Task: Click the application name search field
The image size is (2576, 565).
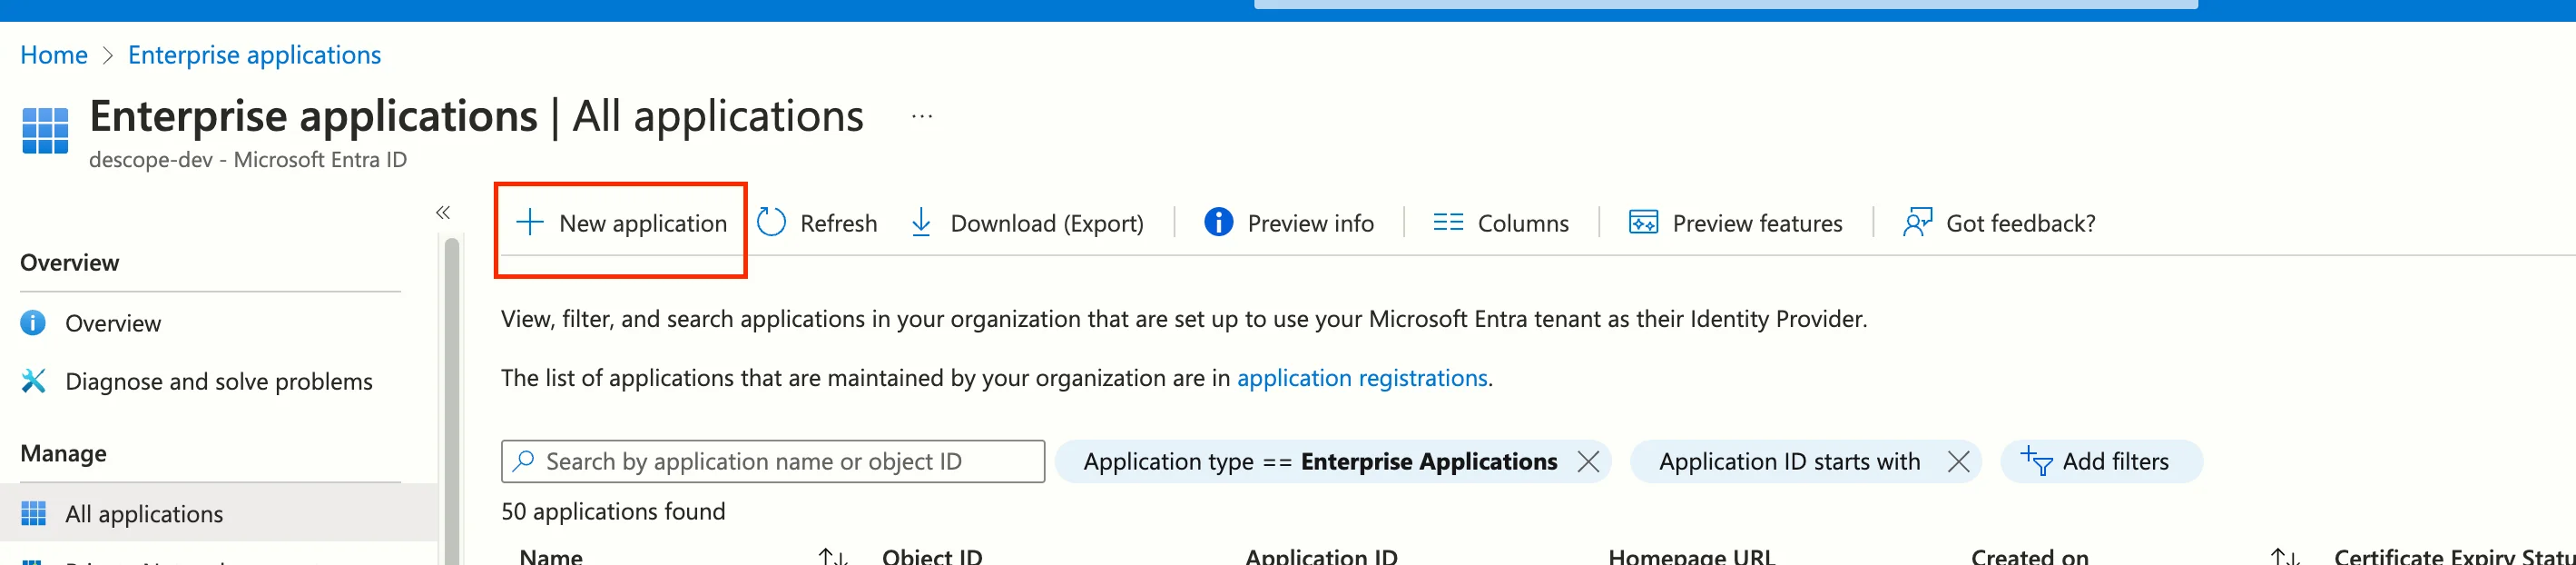Action: pos(773,461)
